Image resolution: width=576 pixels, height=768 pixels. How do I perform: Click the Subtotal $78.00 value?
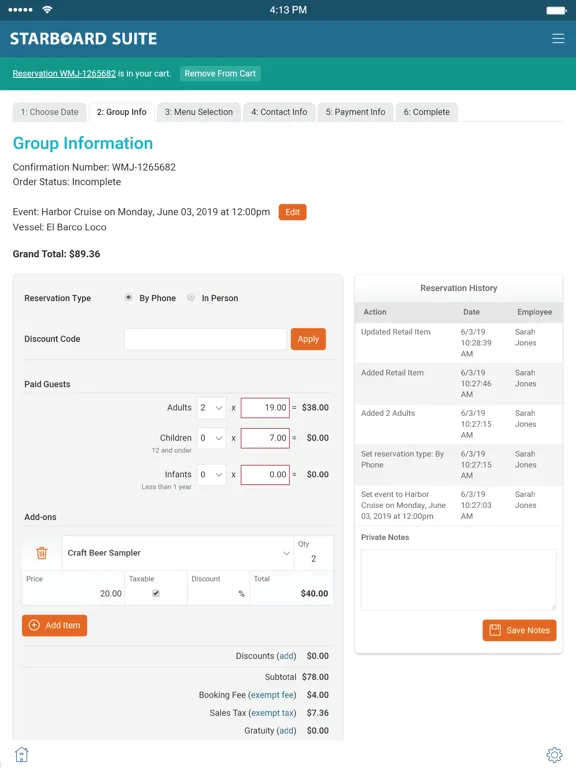pyautogui.click(x=315, y=677)
